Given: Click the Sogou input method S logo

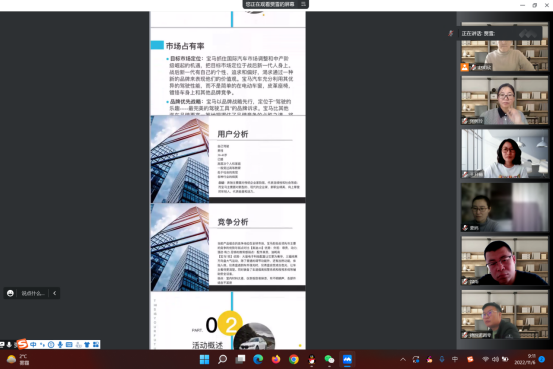Looking at the screenshot, I should coord(22,344).
